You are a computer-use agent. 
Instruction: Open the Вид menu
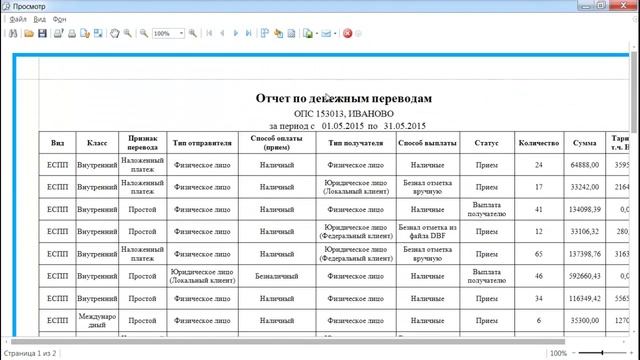click(40, 19)
